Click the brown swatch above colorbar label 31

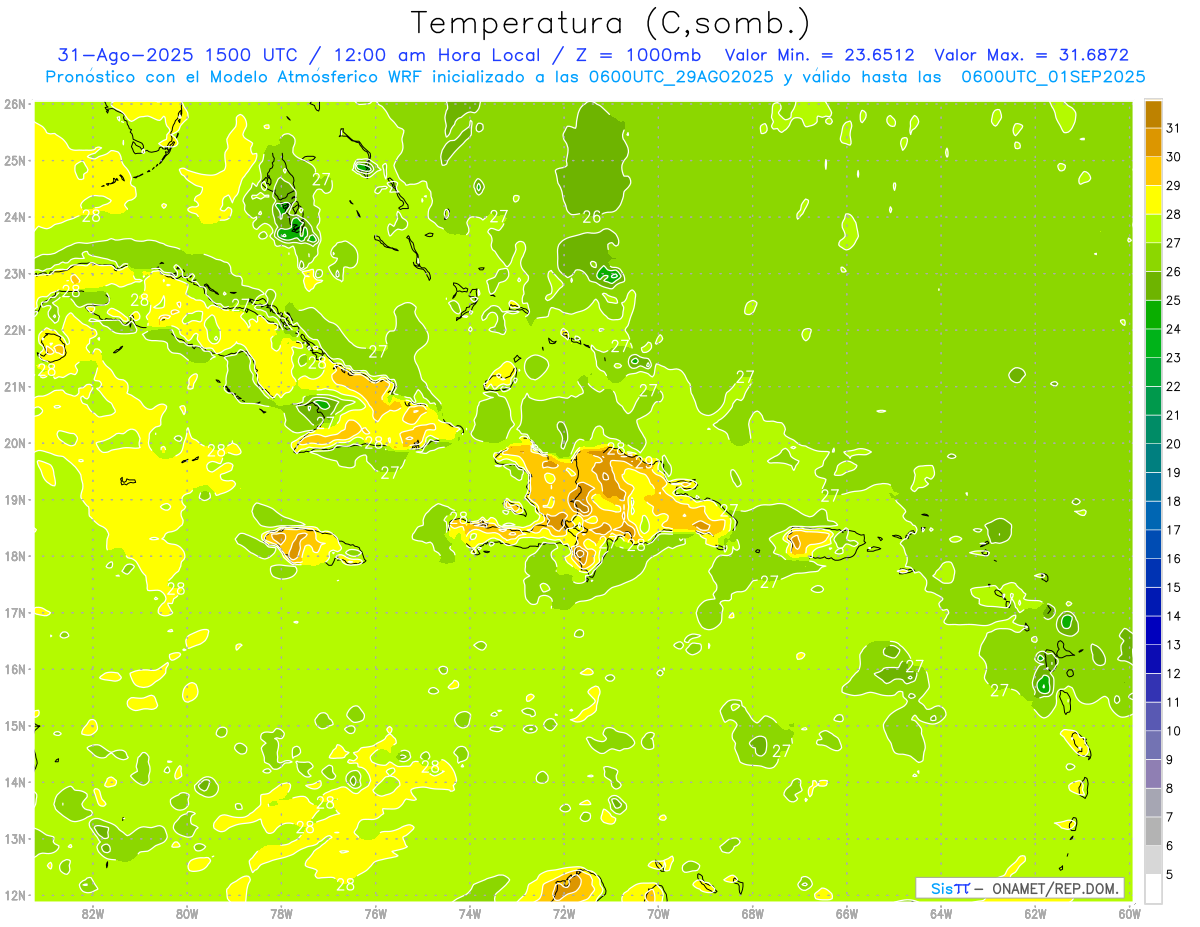point(1153,114)
